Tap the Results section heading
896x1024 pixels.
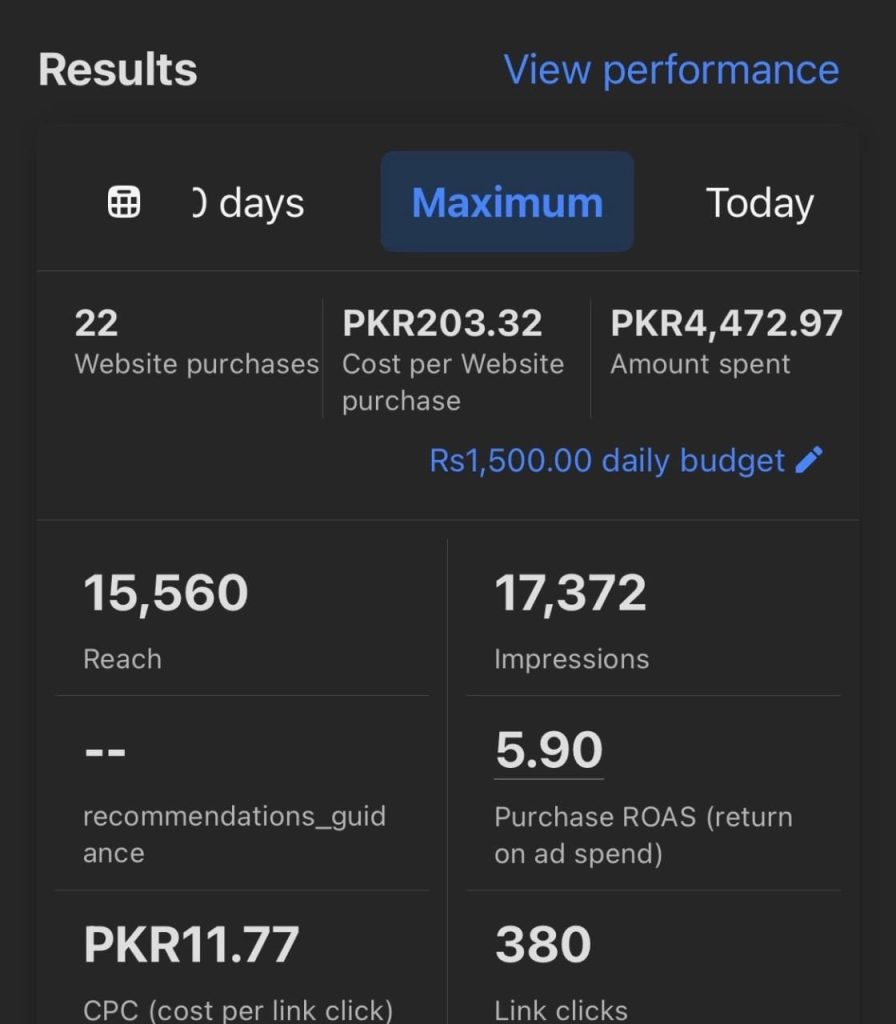click(x=118, y=70)
